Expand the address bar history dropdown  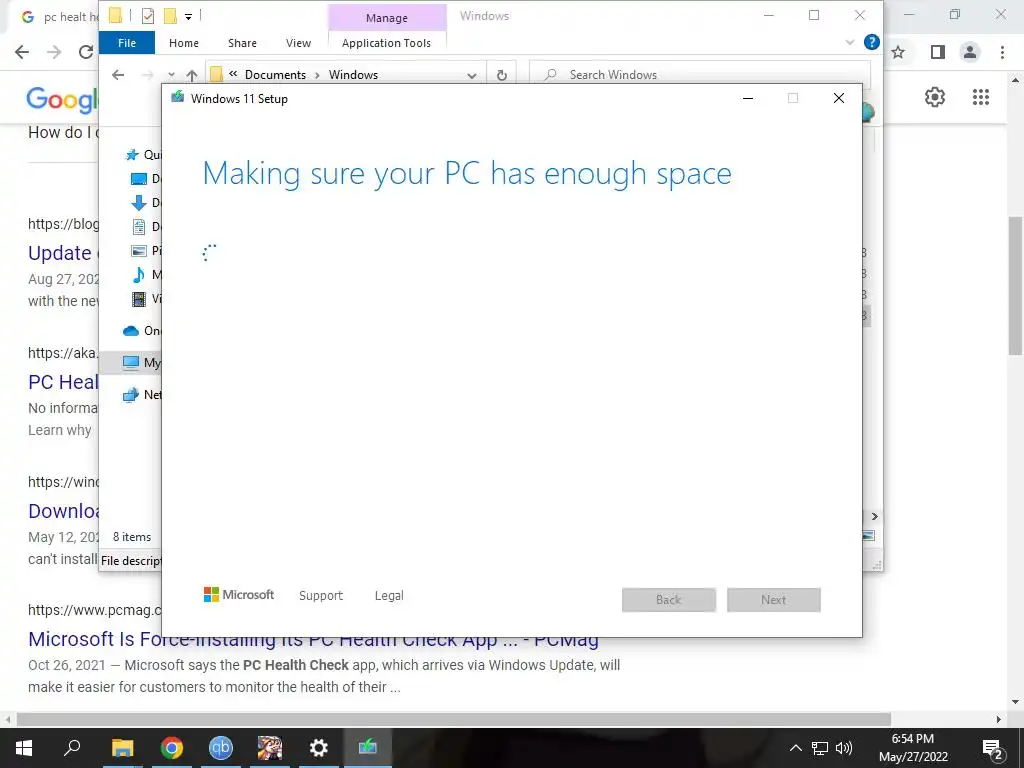click(x=472, y=75)
